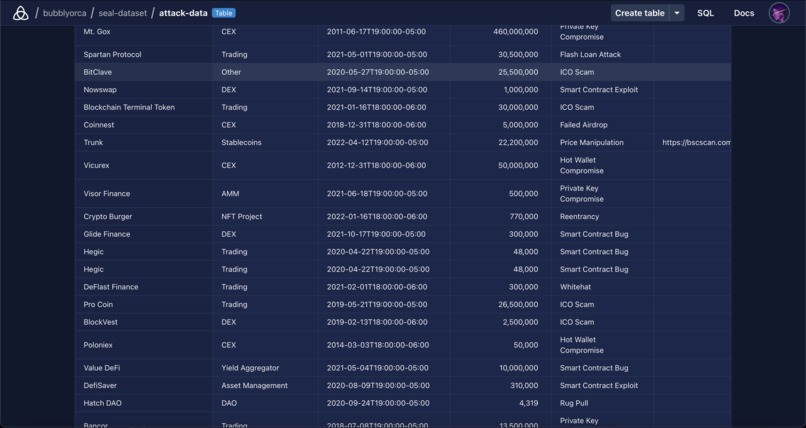This screenshot has width=806, height=428.
Task: Select the DefiSaver cell
Action: [x=144, y=385]
